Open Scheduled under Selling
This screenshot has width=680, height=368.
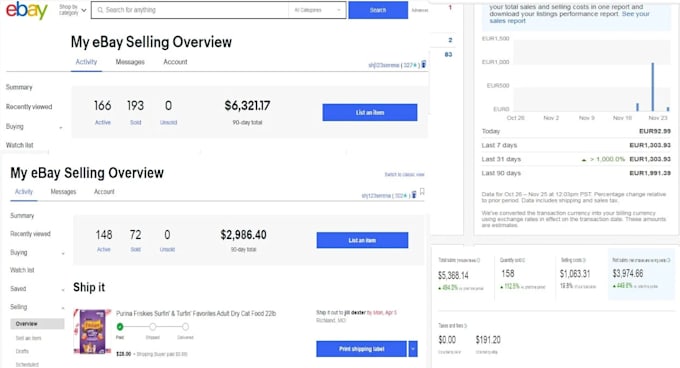coord(27,365)
